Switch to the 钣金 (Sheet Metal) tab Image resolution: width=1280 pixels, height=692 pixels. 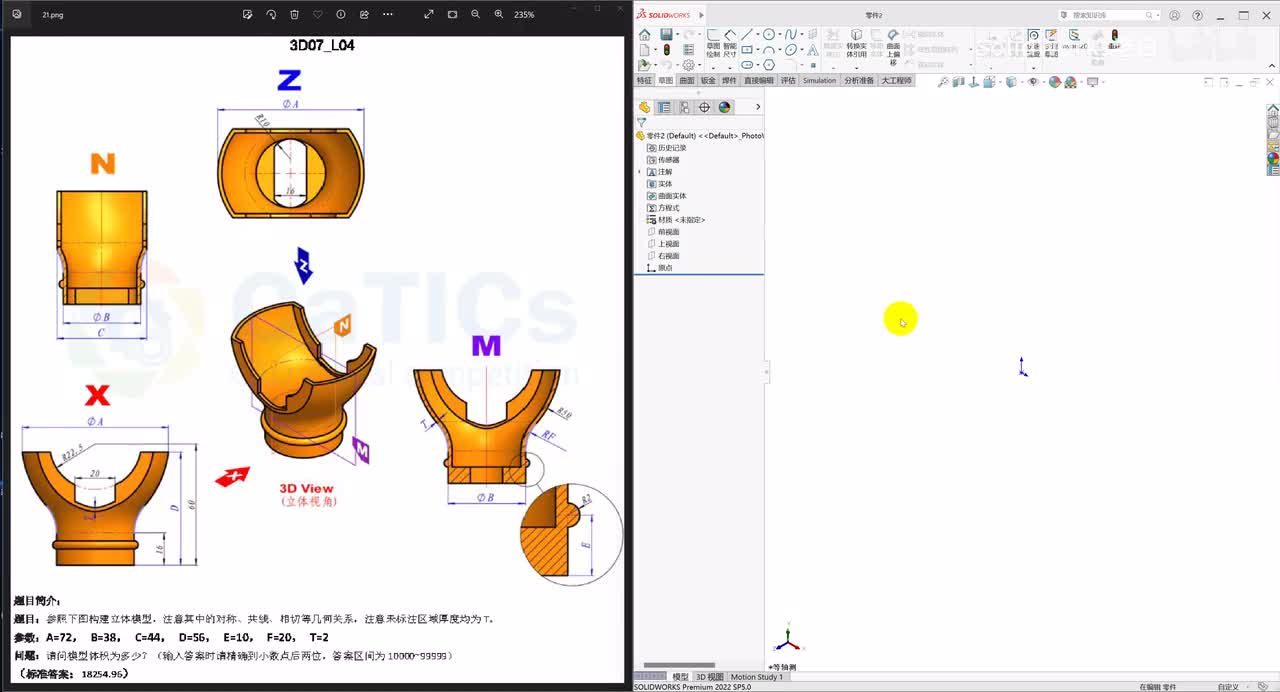tap(708, 80)
